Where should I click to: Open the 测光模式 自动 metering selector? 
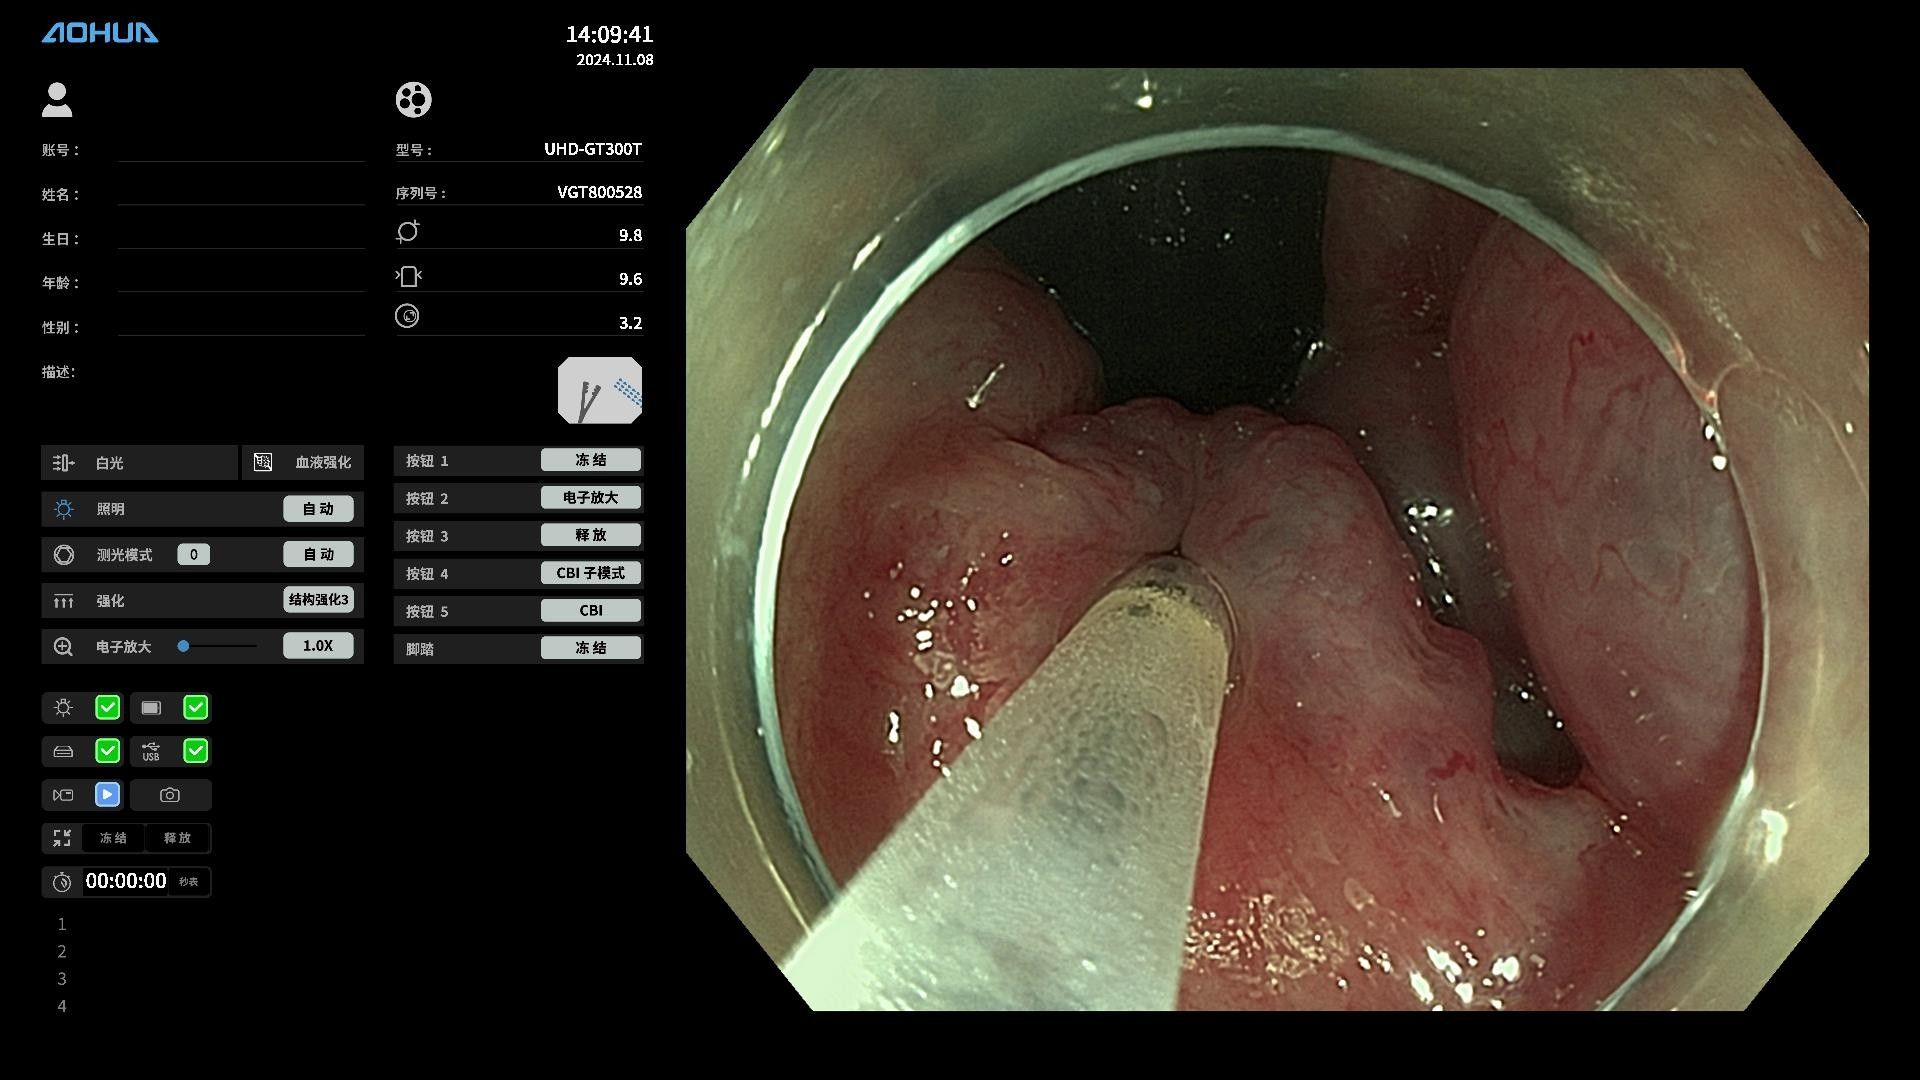pos(318,554)
